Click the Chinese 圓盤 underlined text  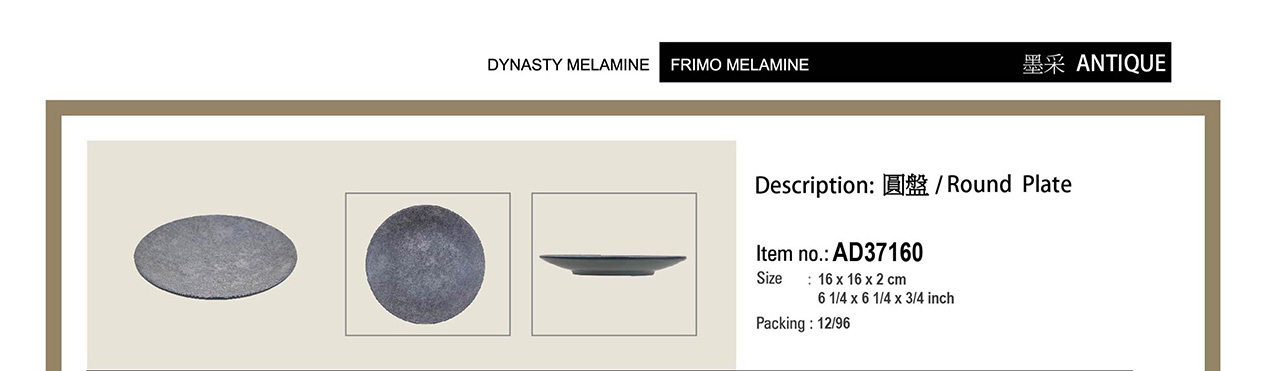[x=905, y=185]
